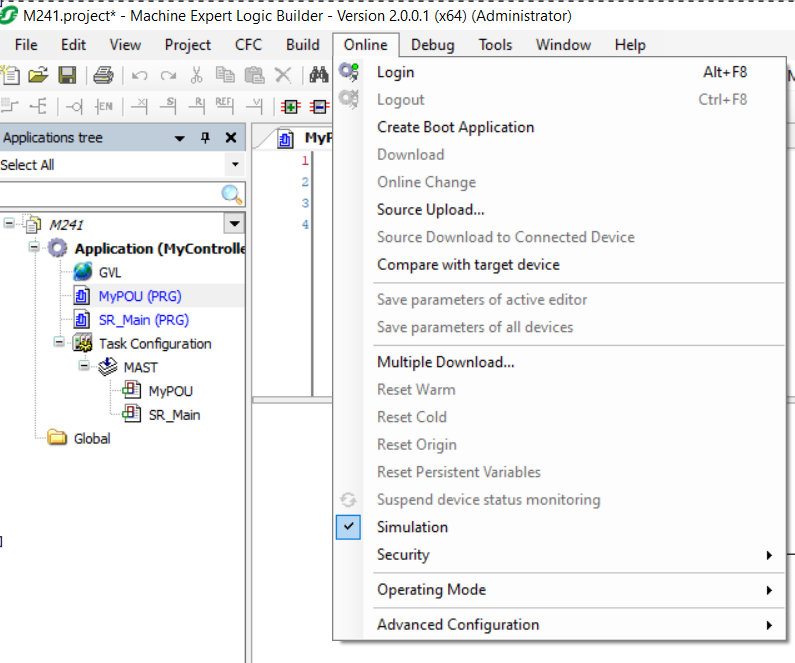
Task: Open the M241 project dropdown arrow
Action: 234,224
